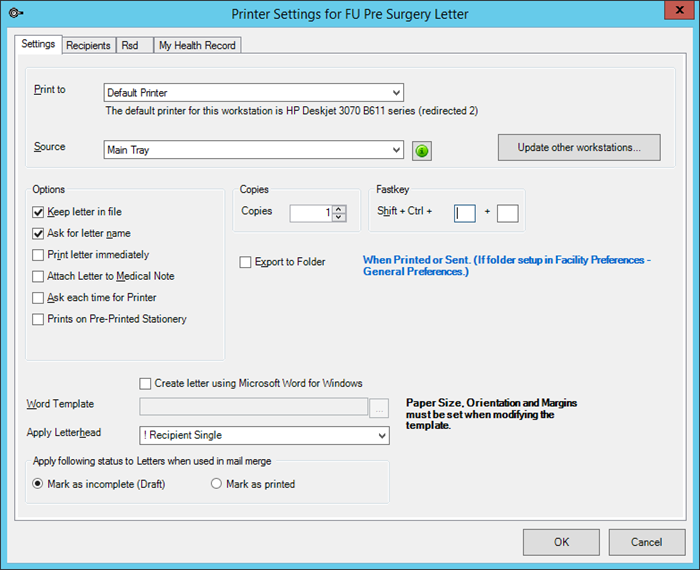Click the first Fastkey input box
The width and height of the screenshot is (700, 570).
click(465, 213)
